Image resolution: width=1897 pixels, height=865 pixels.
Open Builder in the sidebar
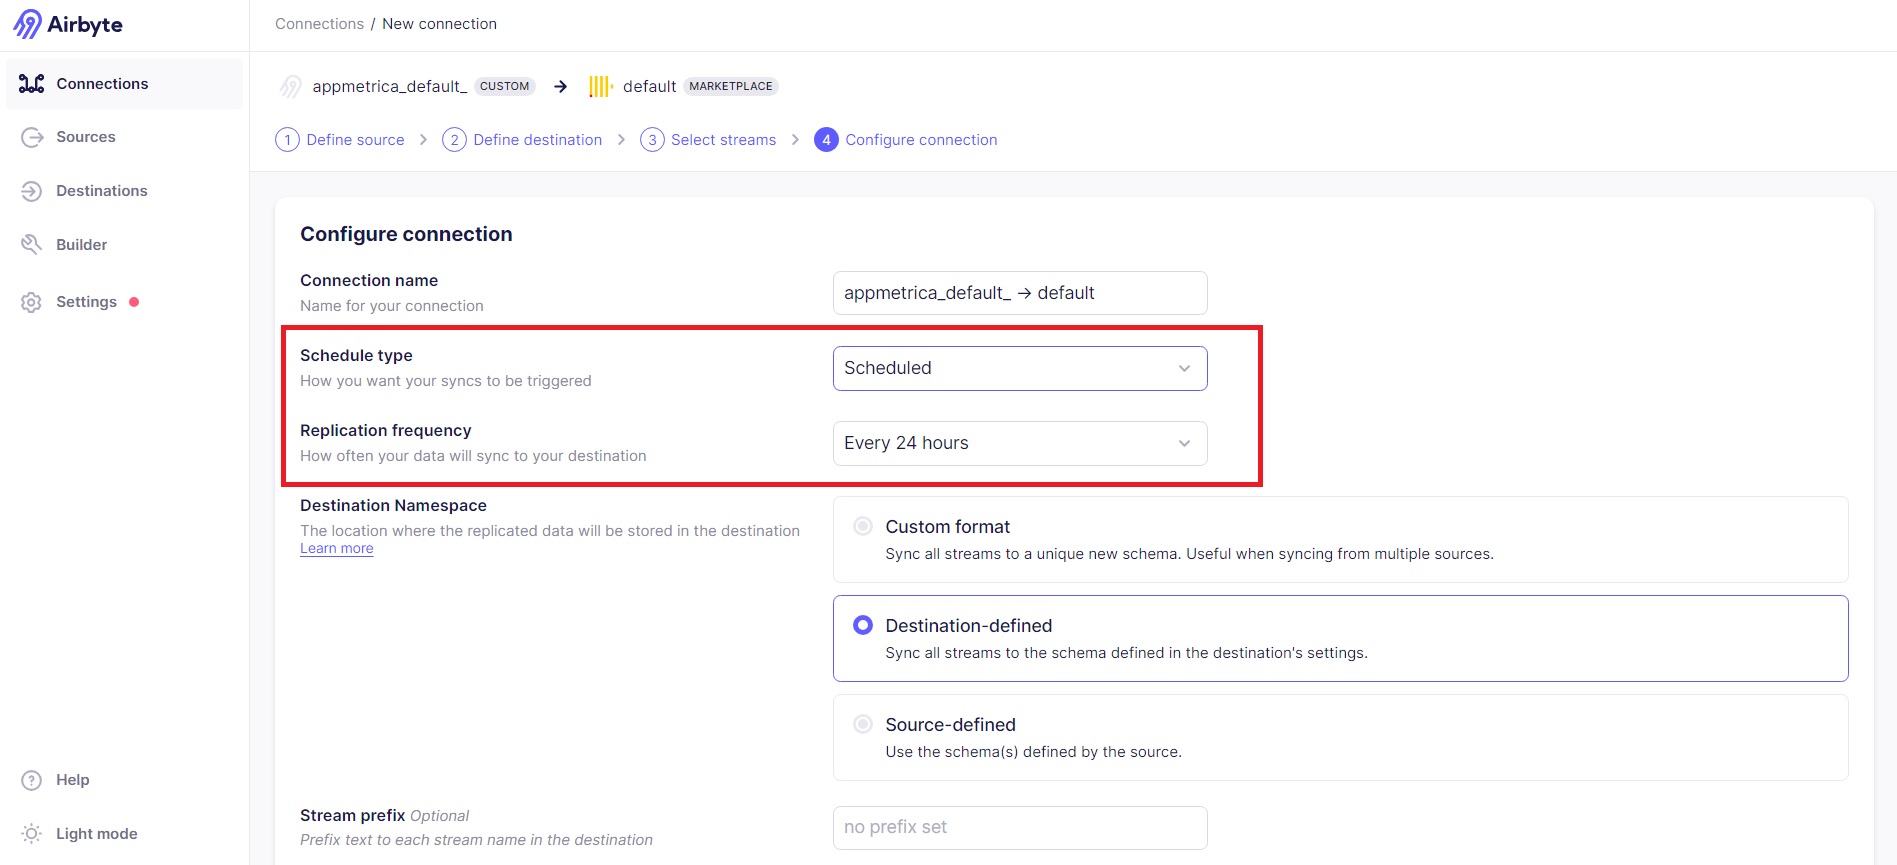[x=124, y=245]
